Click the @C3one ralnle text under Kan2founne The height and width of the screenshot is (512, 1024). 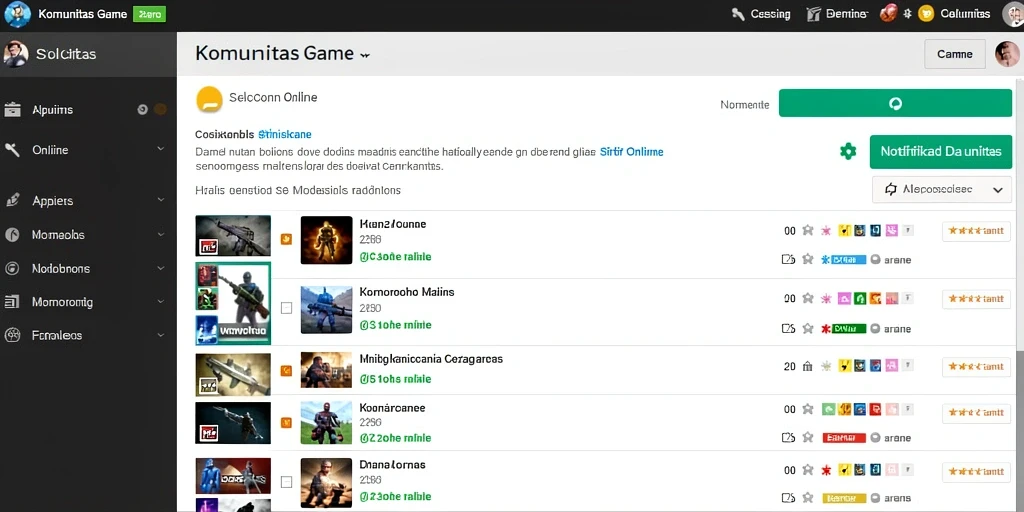pyautogui.click(x=395, y=257)
